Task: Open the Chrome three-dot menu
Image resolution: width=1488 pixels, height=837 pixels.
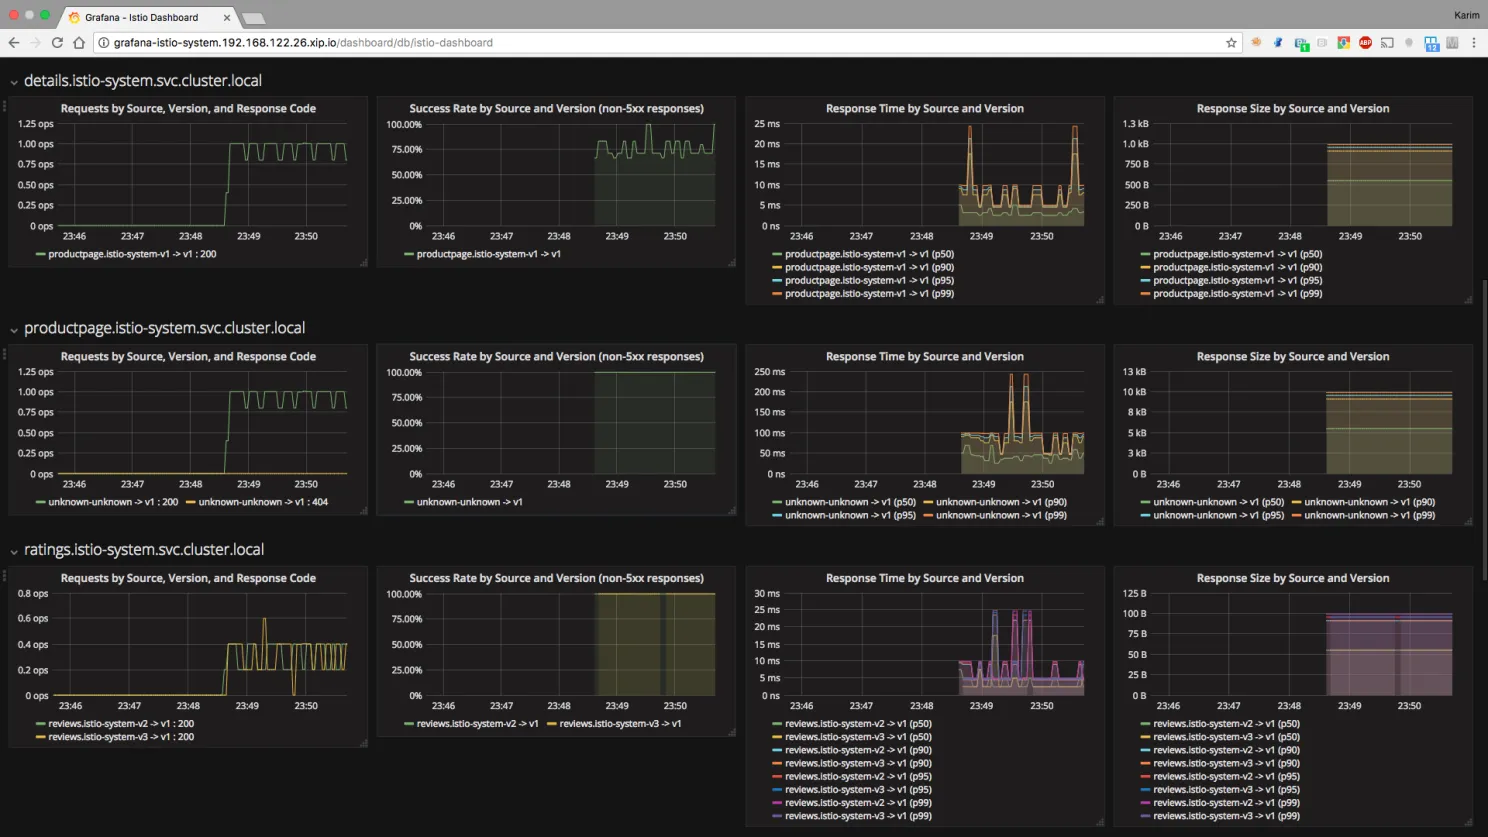Action: (x=1474, y=43)
